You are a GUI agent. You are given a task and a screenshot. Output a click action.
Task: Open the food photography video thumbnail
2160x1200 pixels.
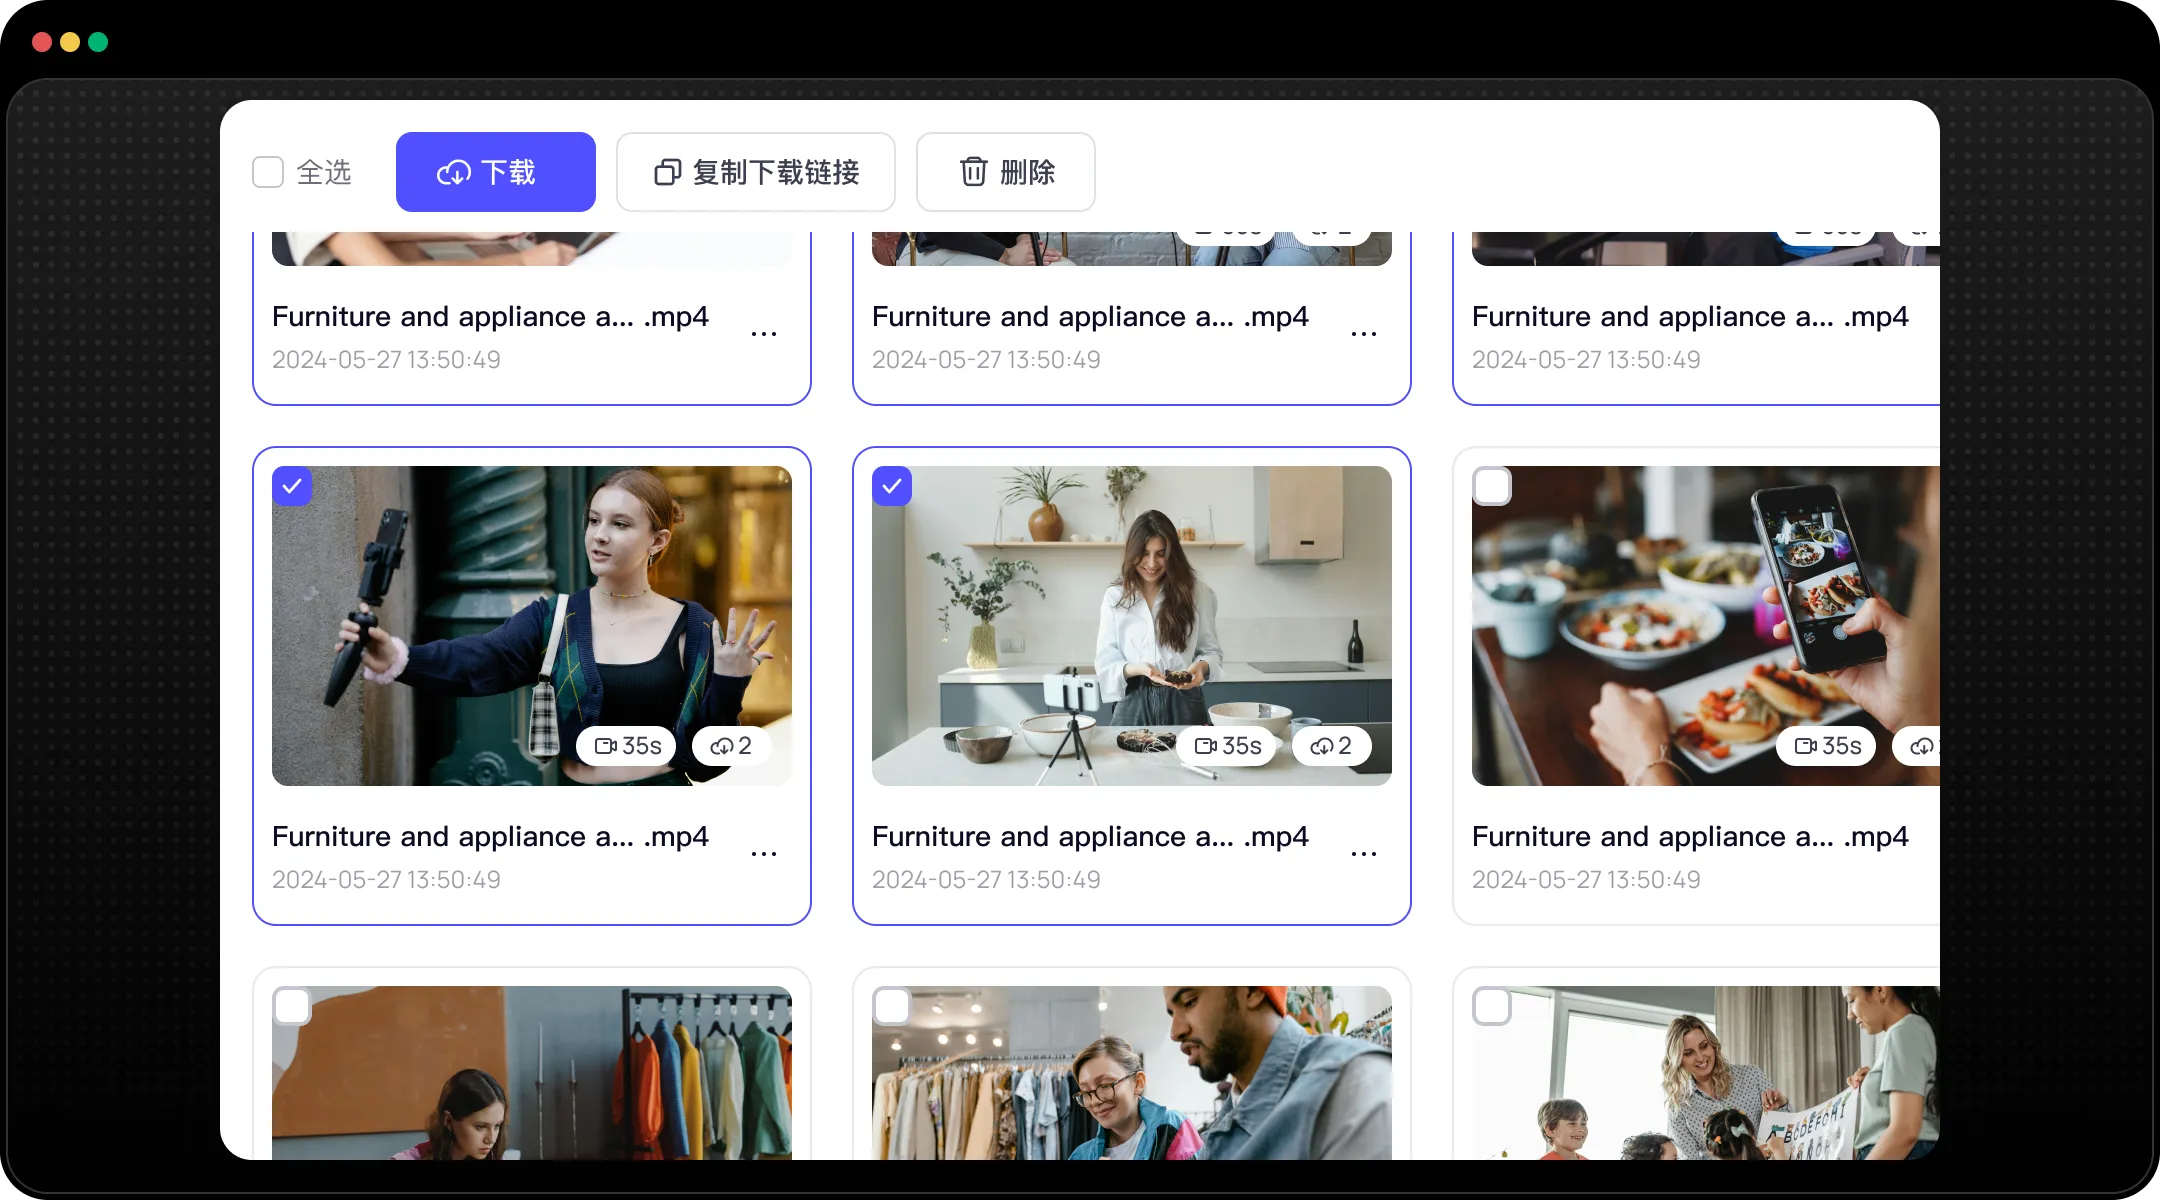pyautogui.click(x=1706, y=626)
